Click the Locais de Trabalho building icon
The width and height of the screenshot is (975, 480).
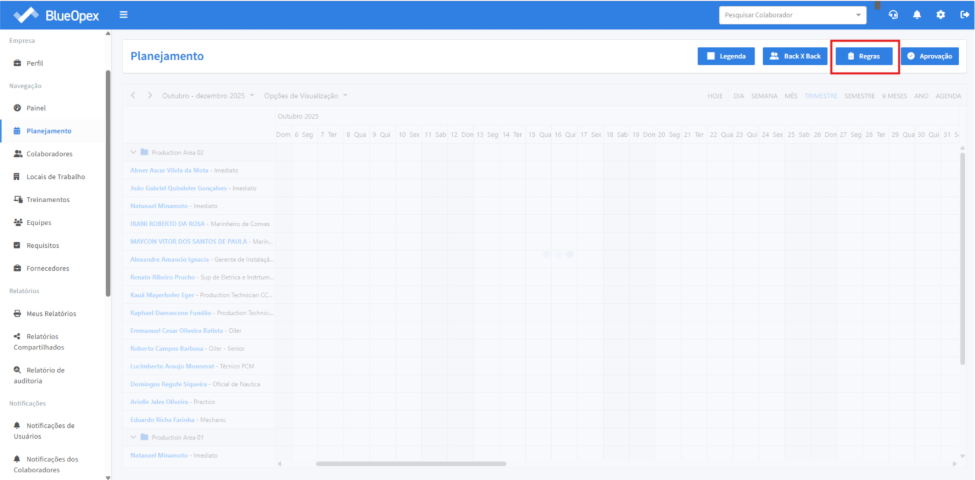(17, 177)
